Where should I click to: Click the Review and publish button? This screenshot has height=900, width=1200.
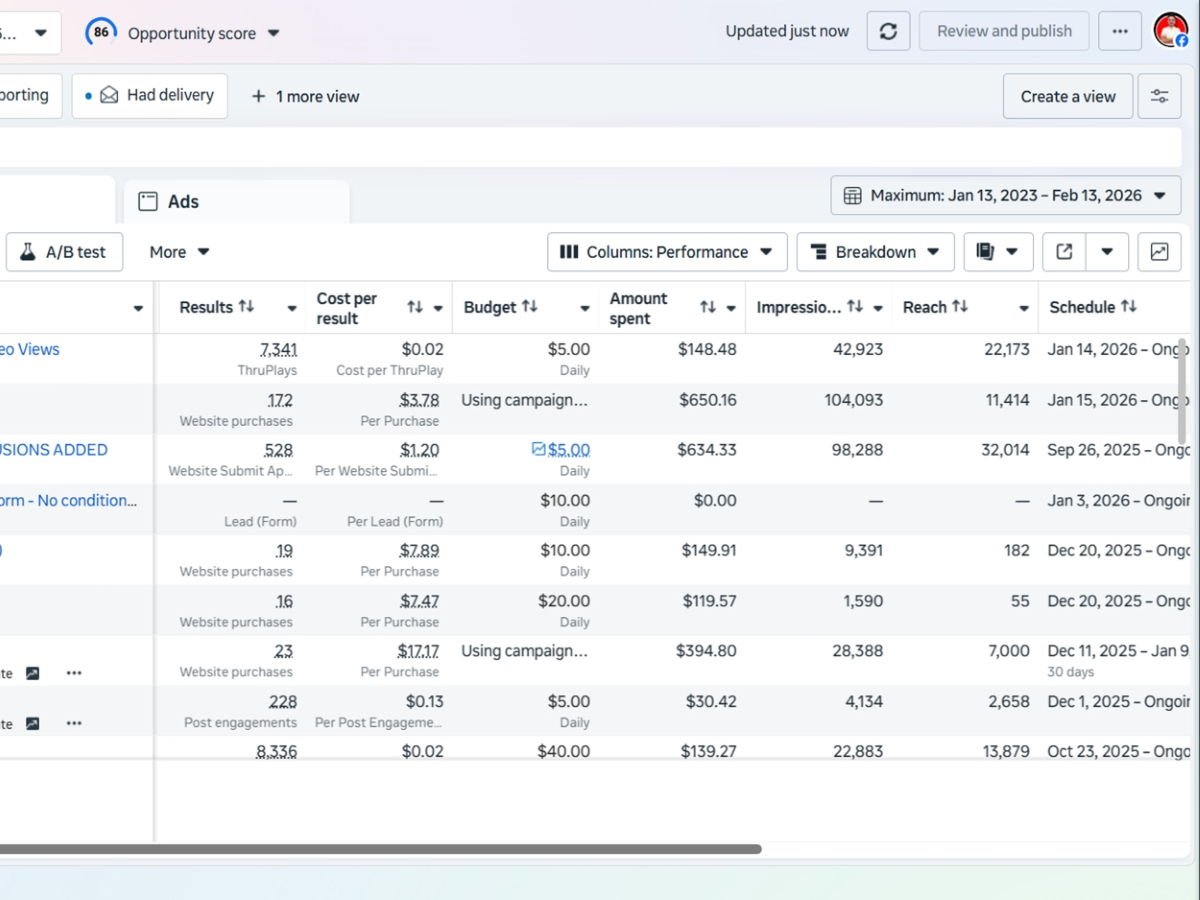point(1004,30)
